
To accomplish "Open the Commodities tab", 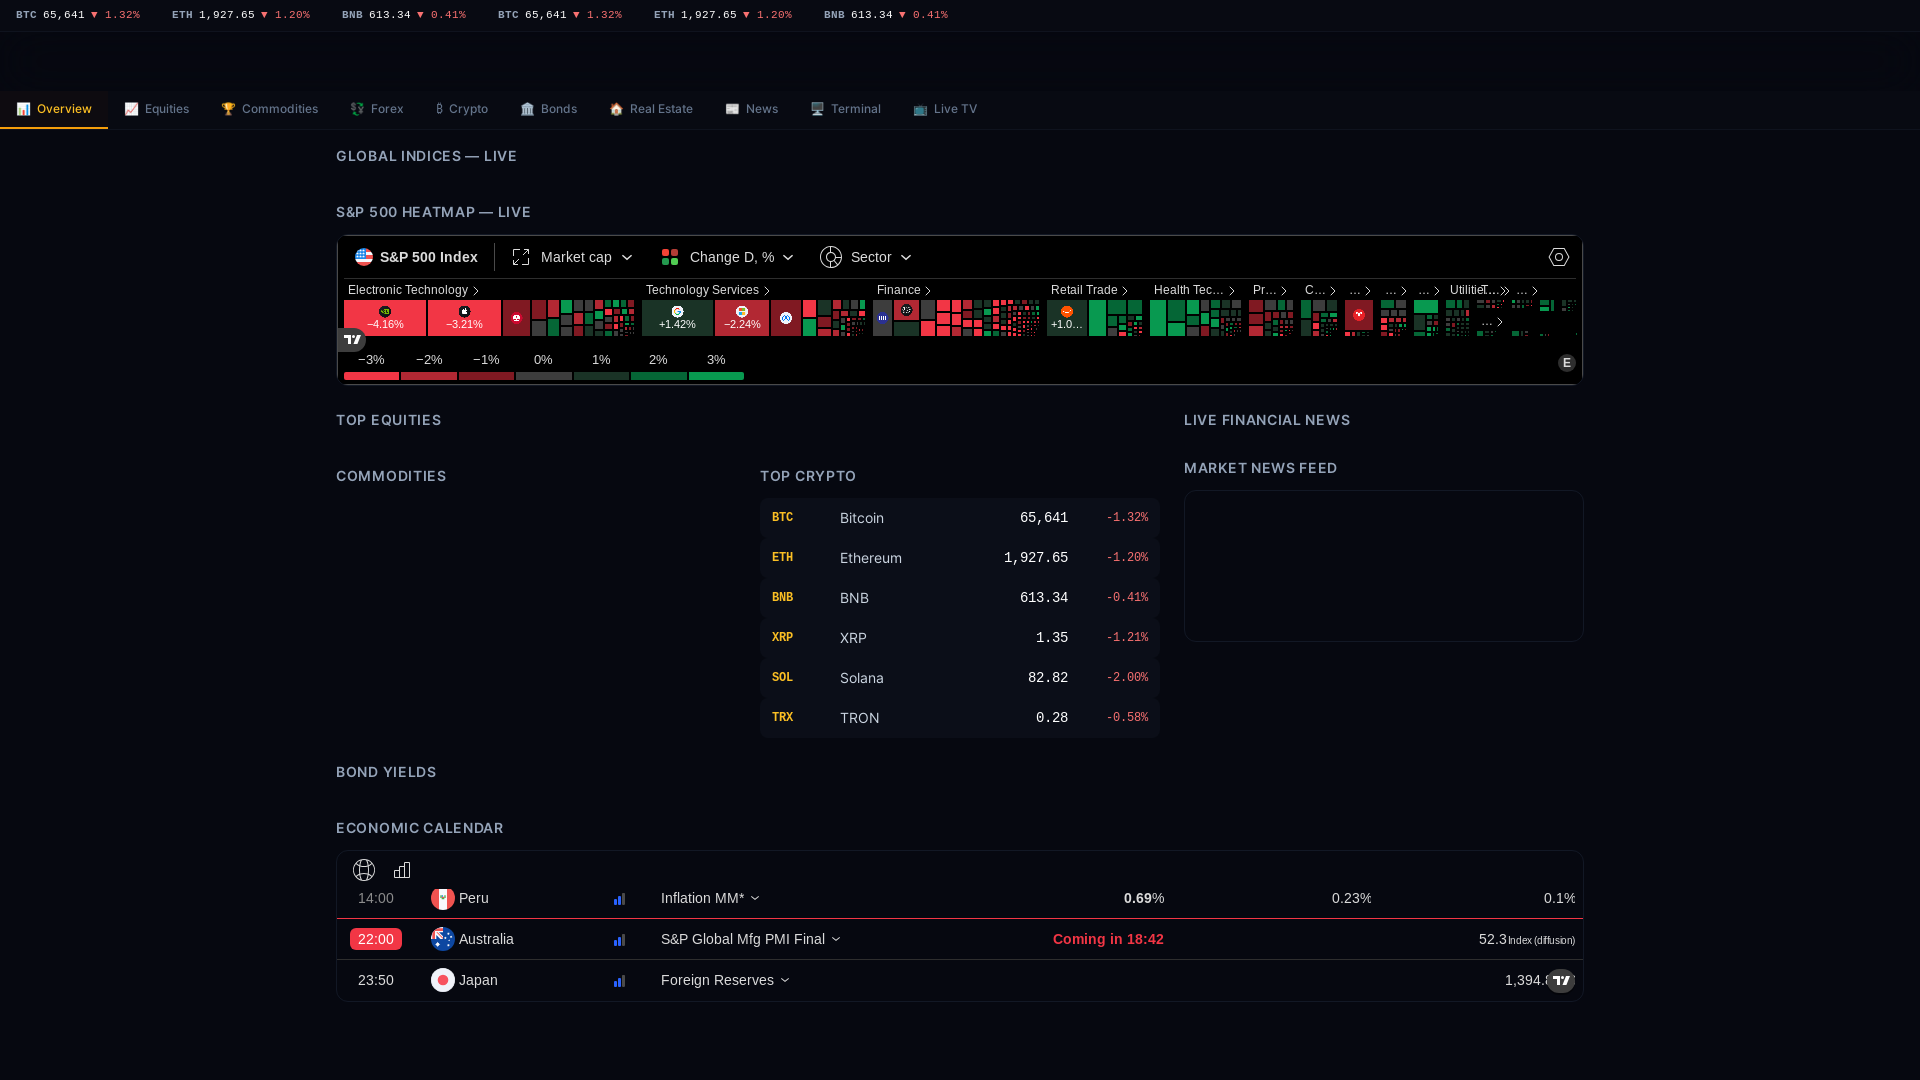I will (x=270, y=109).
